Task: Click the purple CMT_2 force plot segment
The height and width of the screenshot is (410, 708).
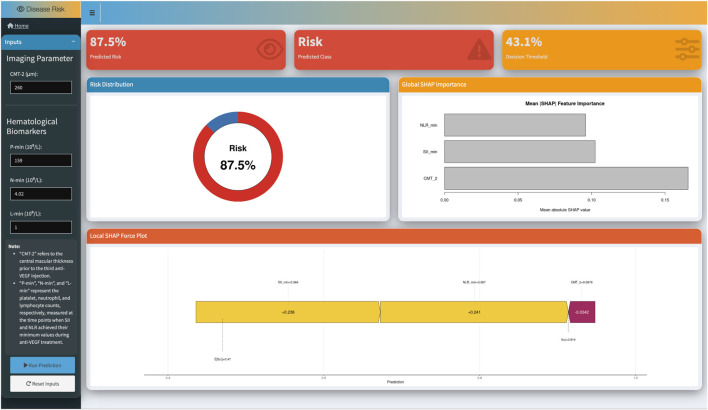Action: tap(582, 312)
